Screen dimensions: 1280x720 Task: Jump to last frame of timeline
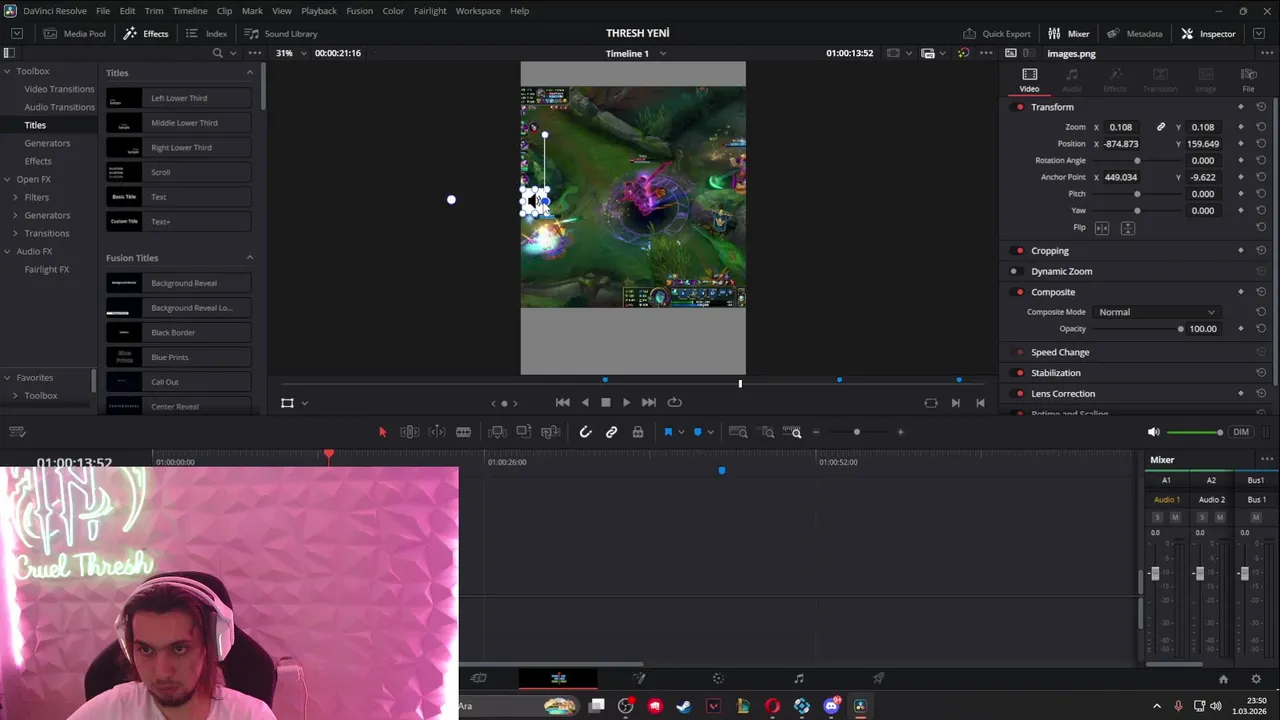648,402
